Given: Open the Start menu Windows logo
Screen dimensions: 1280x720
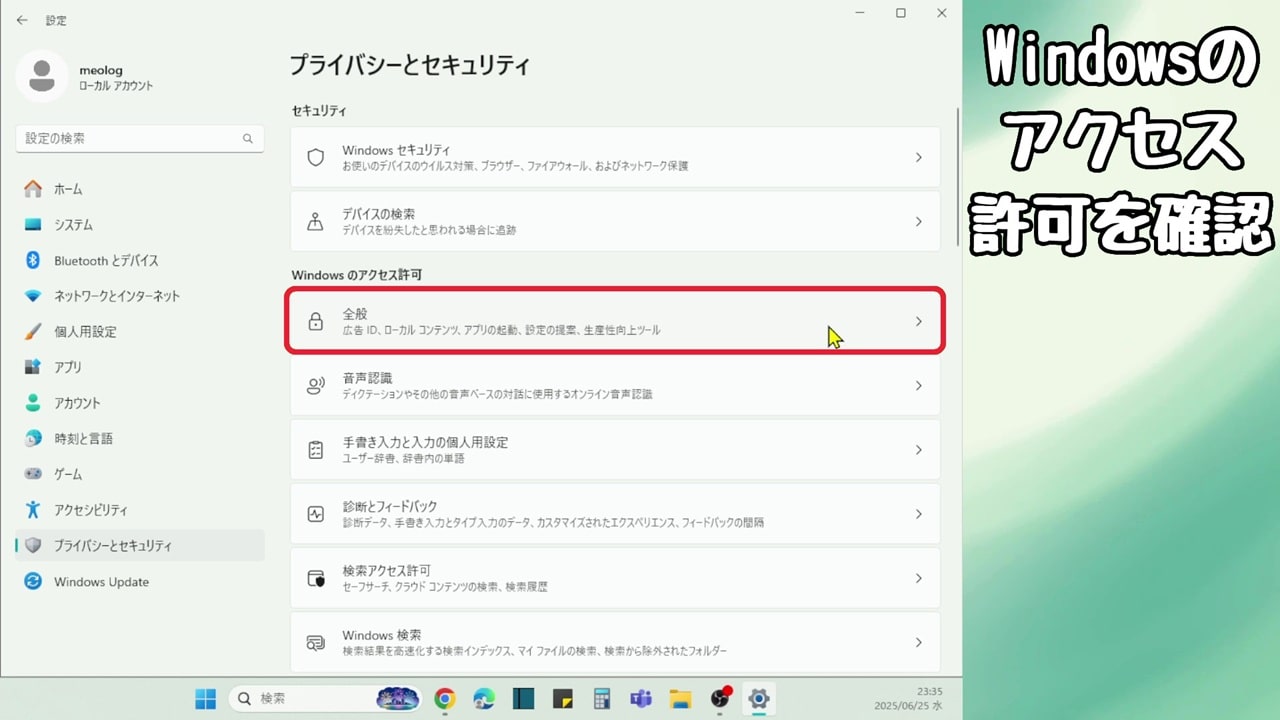Looking at the screenshot, I should pos(205,698).
